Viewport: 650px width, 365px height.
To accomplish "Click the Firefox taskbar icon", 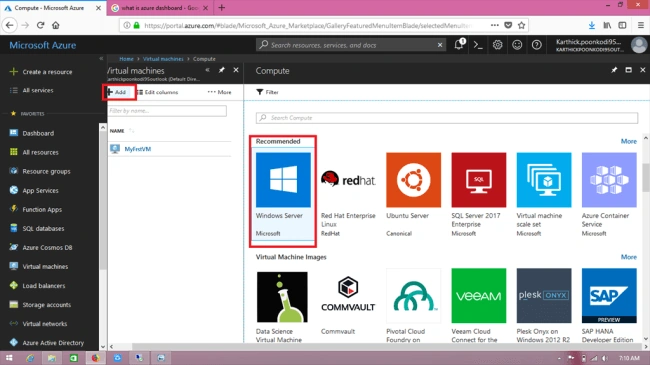I will coord(95,358).
